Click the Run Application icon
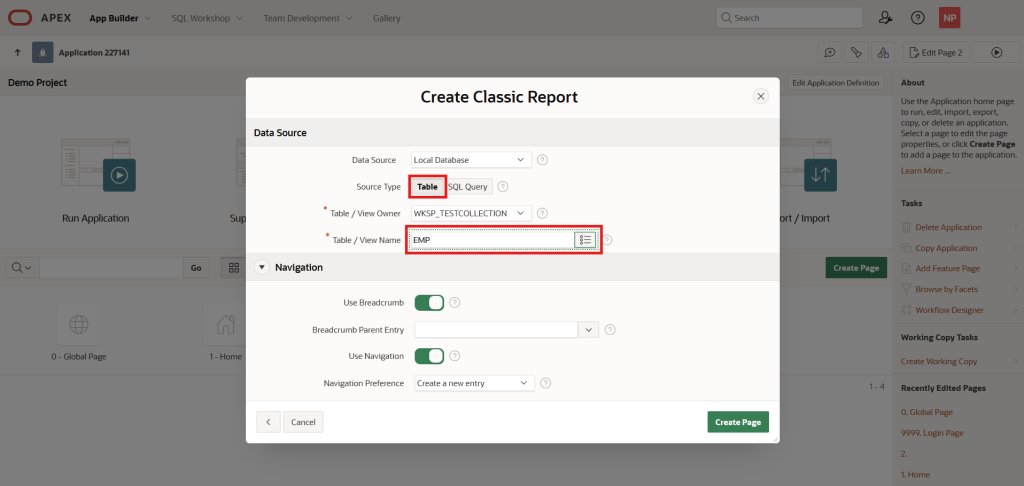Viewport: 1024px width, 486px height. (98, 165)
